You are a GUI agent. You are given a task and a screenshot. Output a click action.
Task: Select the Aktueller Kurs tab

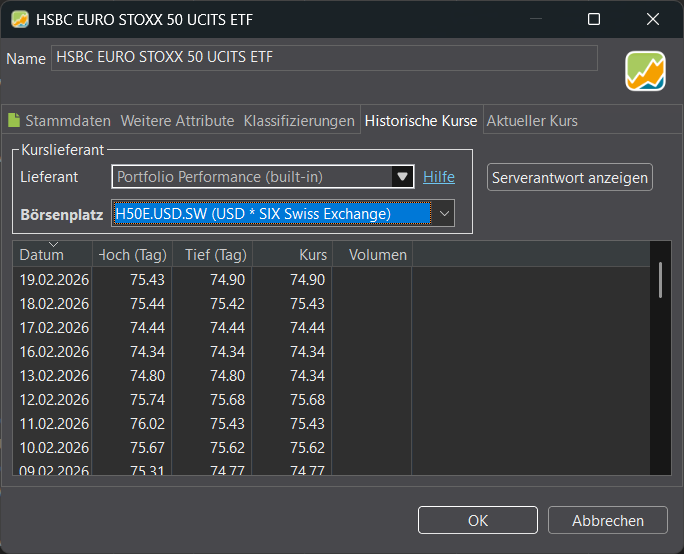pyautogui.click(x=532, y=121)
